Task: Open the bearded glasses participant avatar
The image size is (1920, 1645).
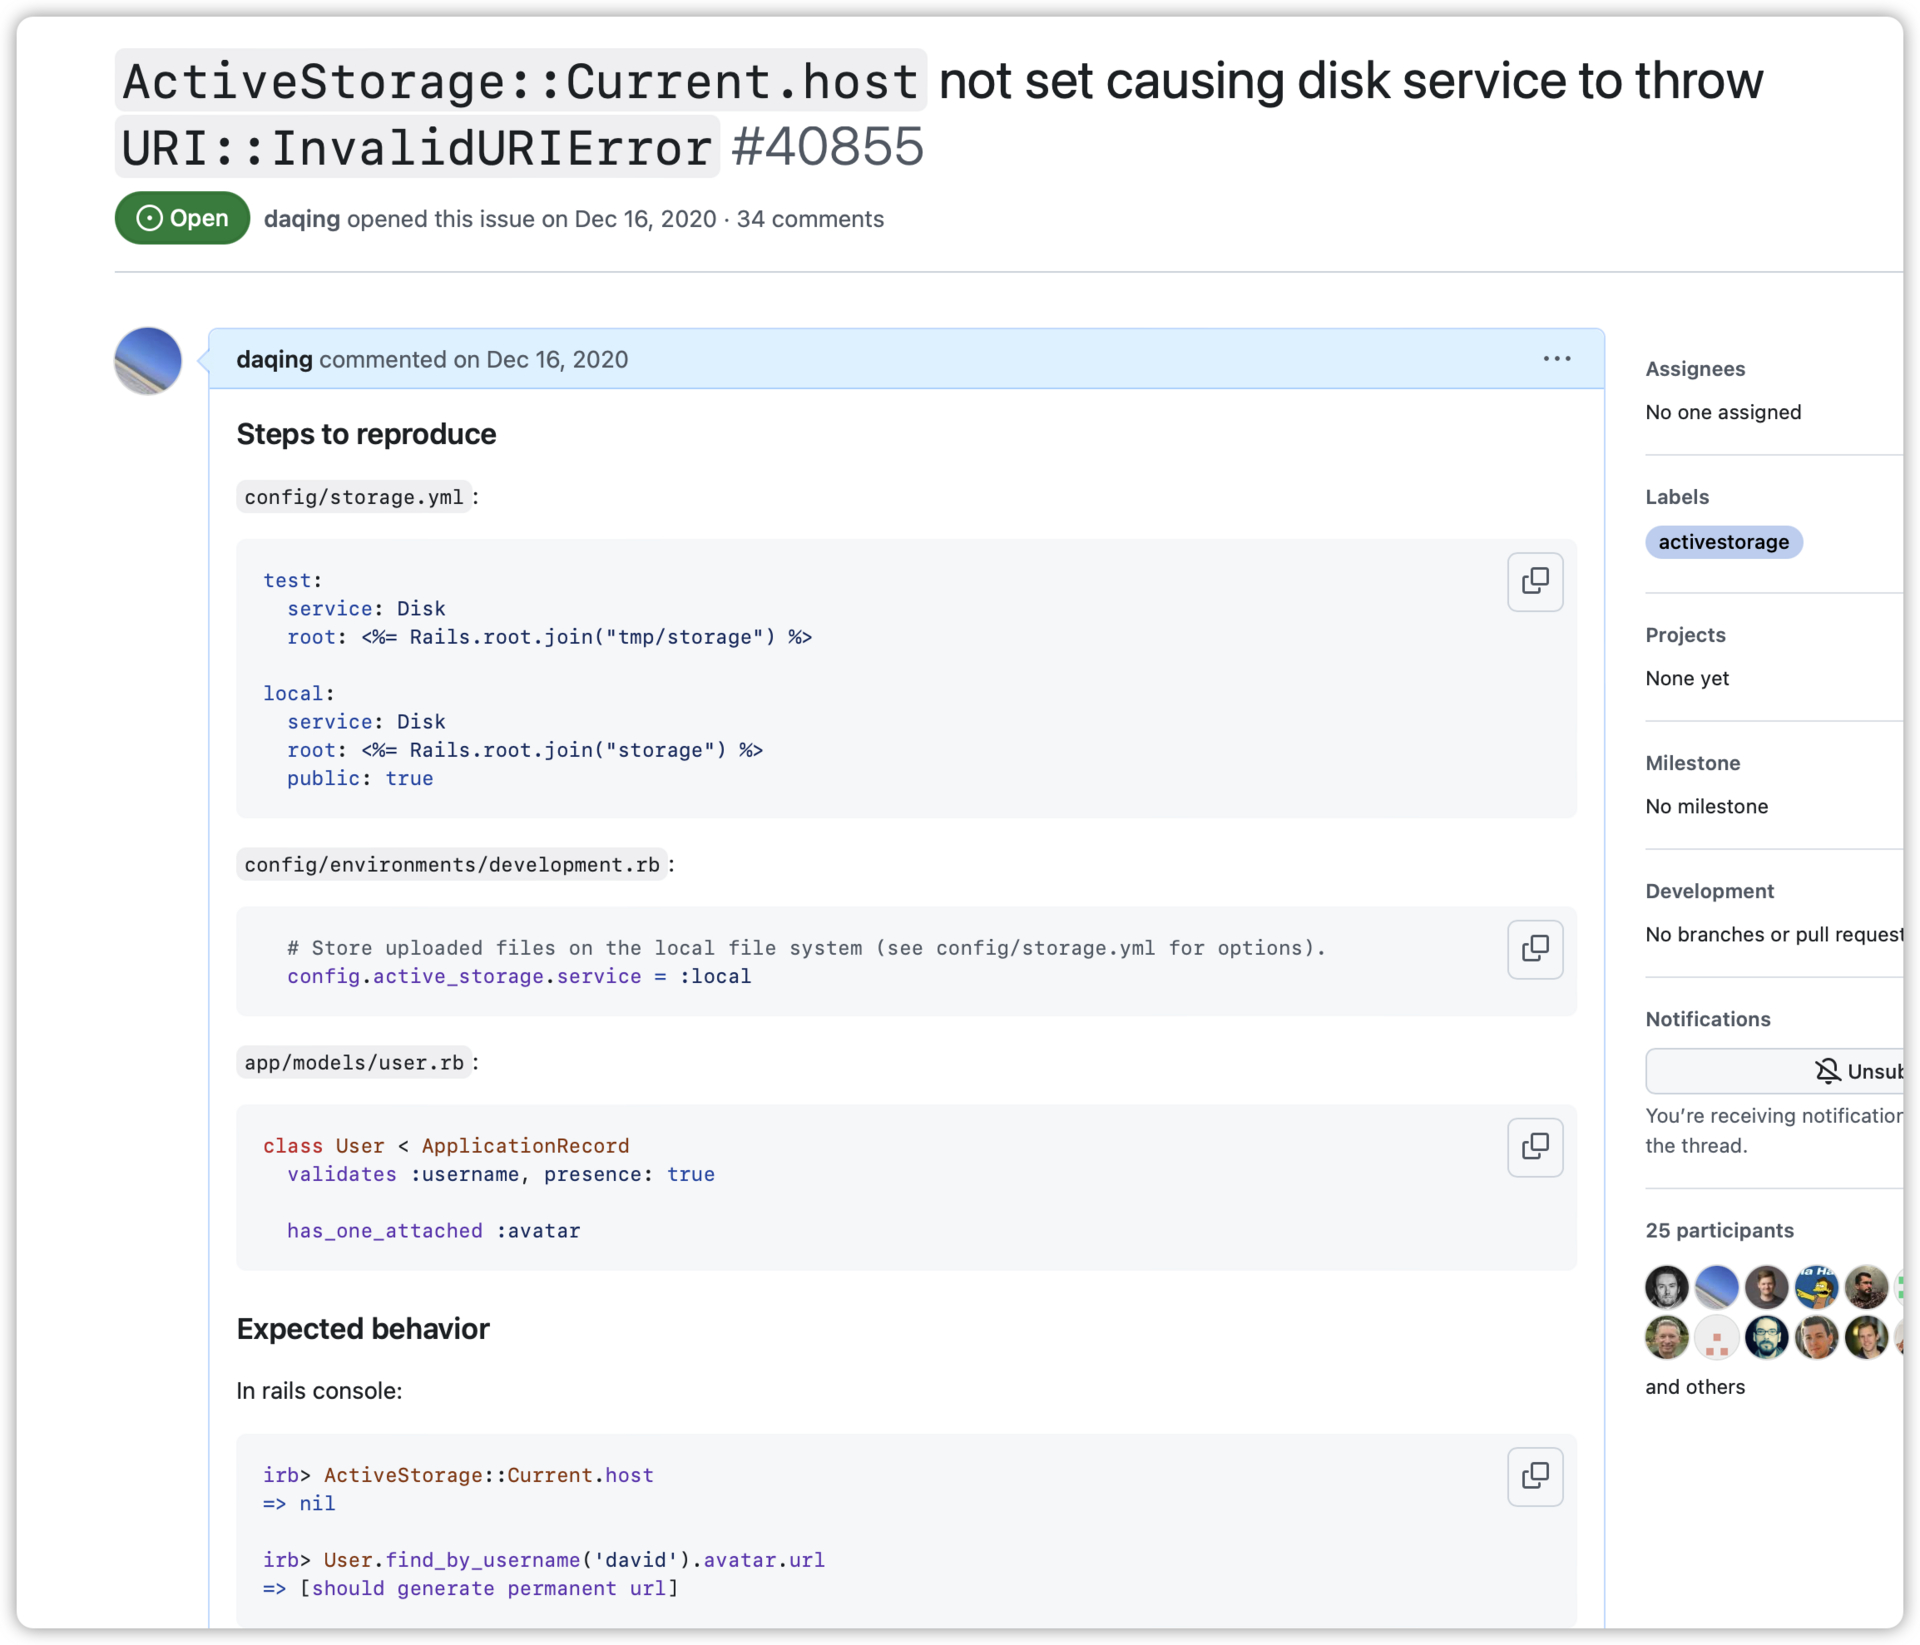Action: (1766, 1337)
